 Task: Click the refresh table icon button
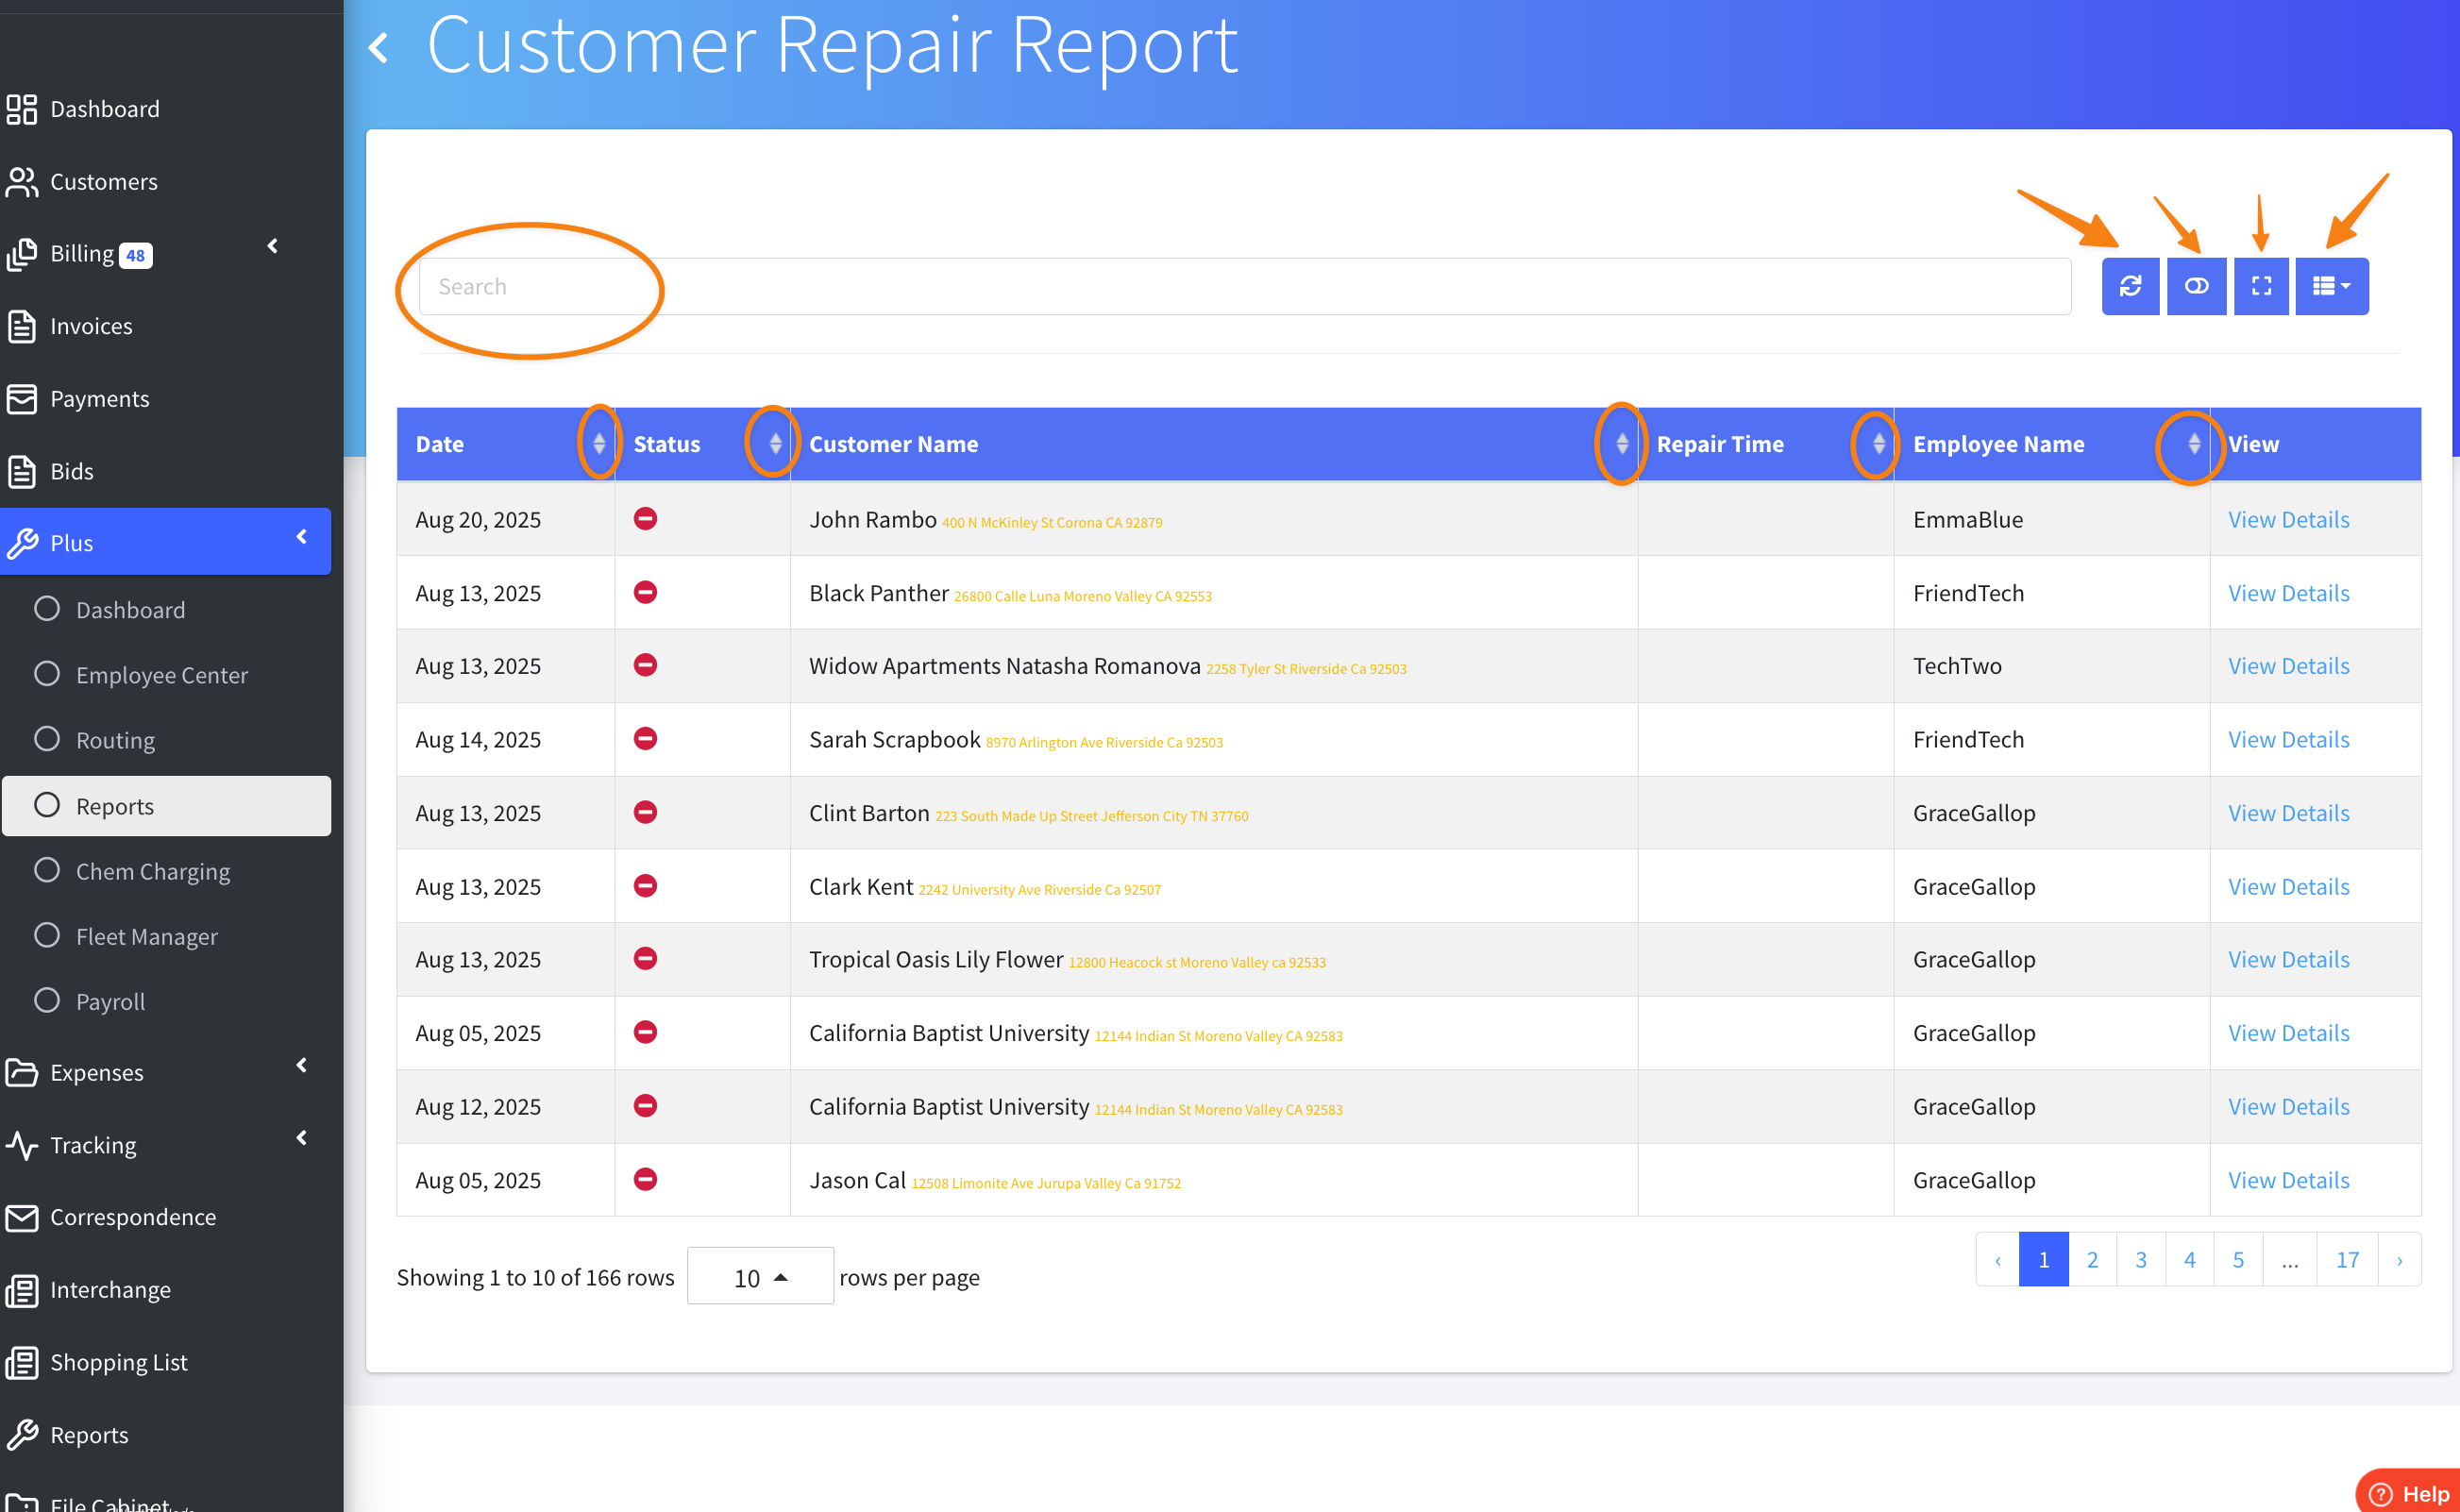[2130, 287]
